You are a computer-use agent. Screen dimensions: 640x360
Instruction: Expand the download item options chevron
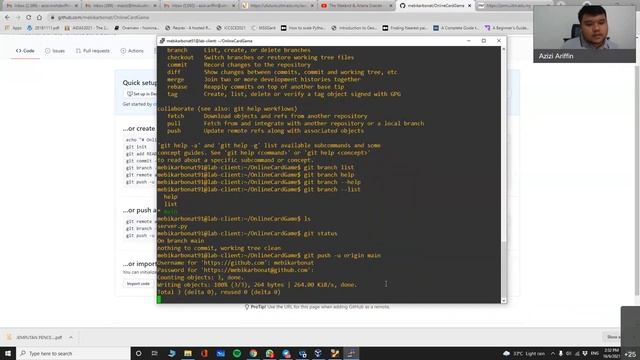[71, 338]
